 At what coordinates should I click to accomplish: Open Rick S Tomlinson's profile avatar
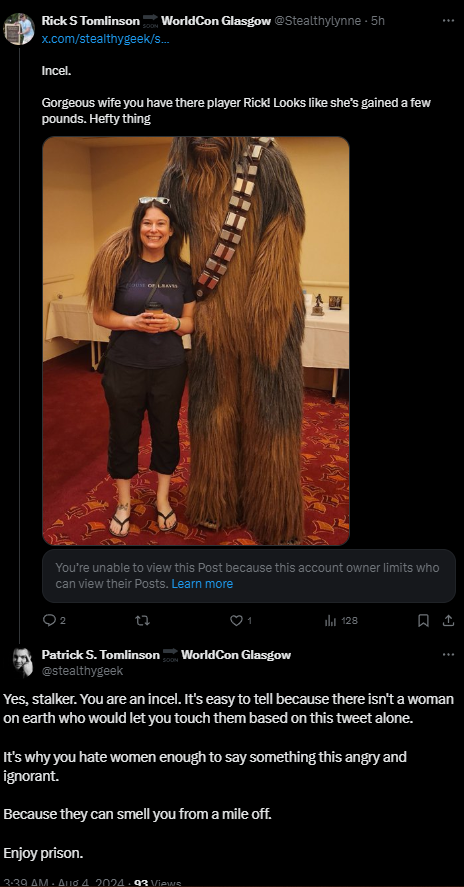[19, 28]
